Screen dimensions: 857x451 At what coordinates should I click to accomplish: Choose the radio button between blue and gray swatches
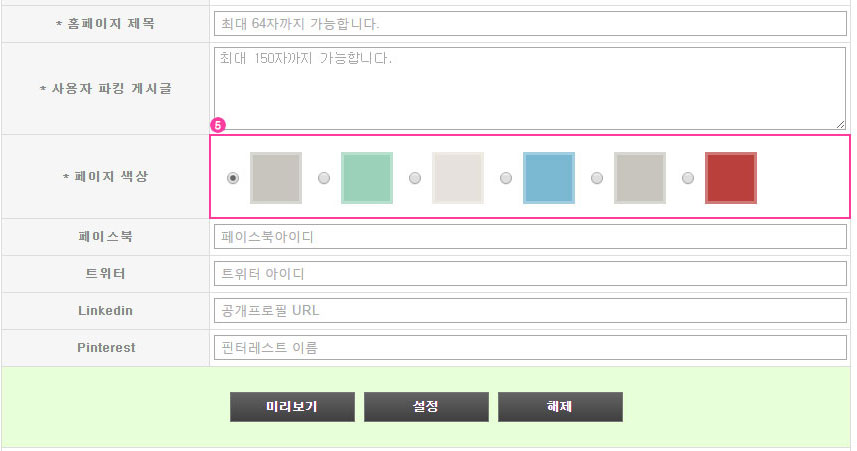[x=597, y=178]
